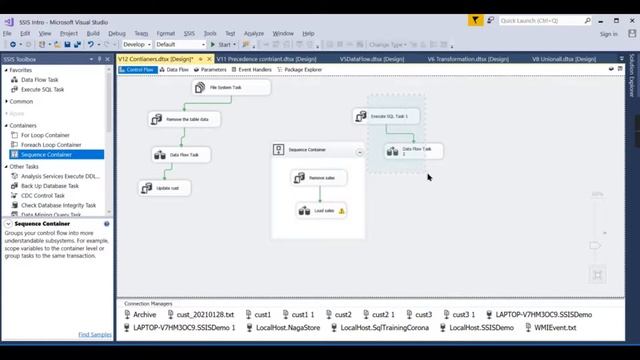640x360 pixels.
Task: Collapse the Sequence Container with chevron
Action: 360,152
